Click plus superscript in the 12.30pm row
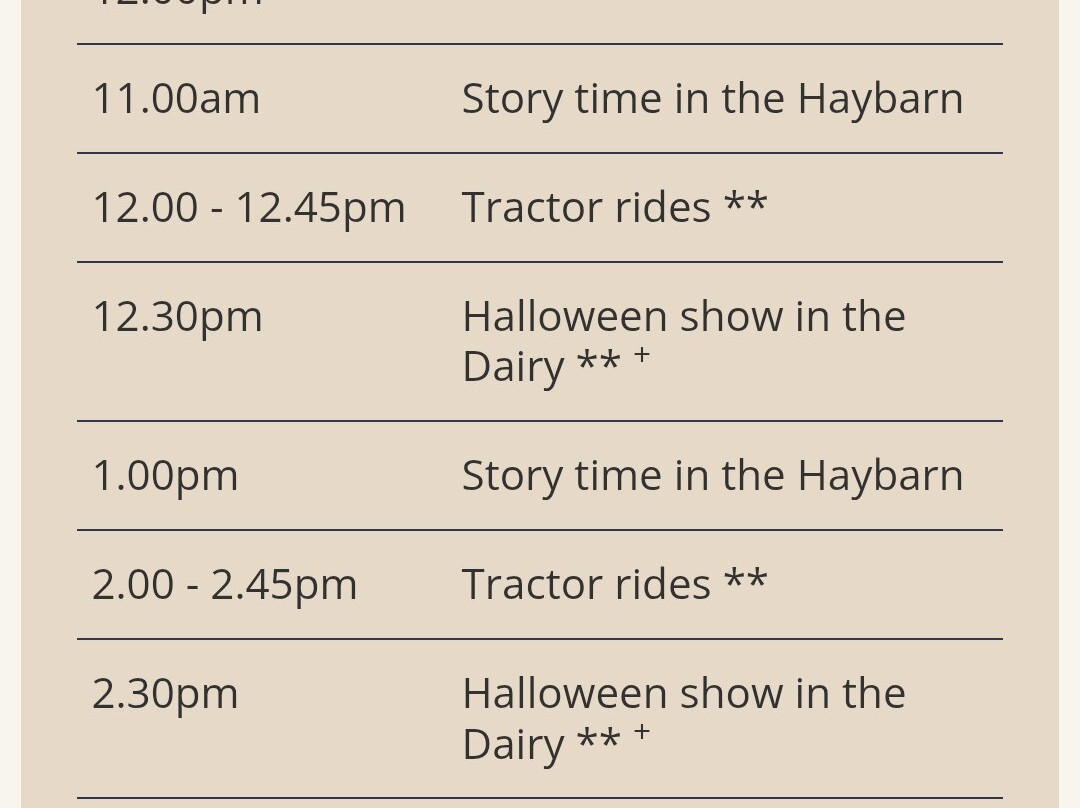 click(x=642, y=355)
